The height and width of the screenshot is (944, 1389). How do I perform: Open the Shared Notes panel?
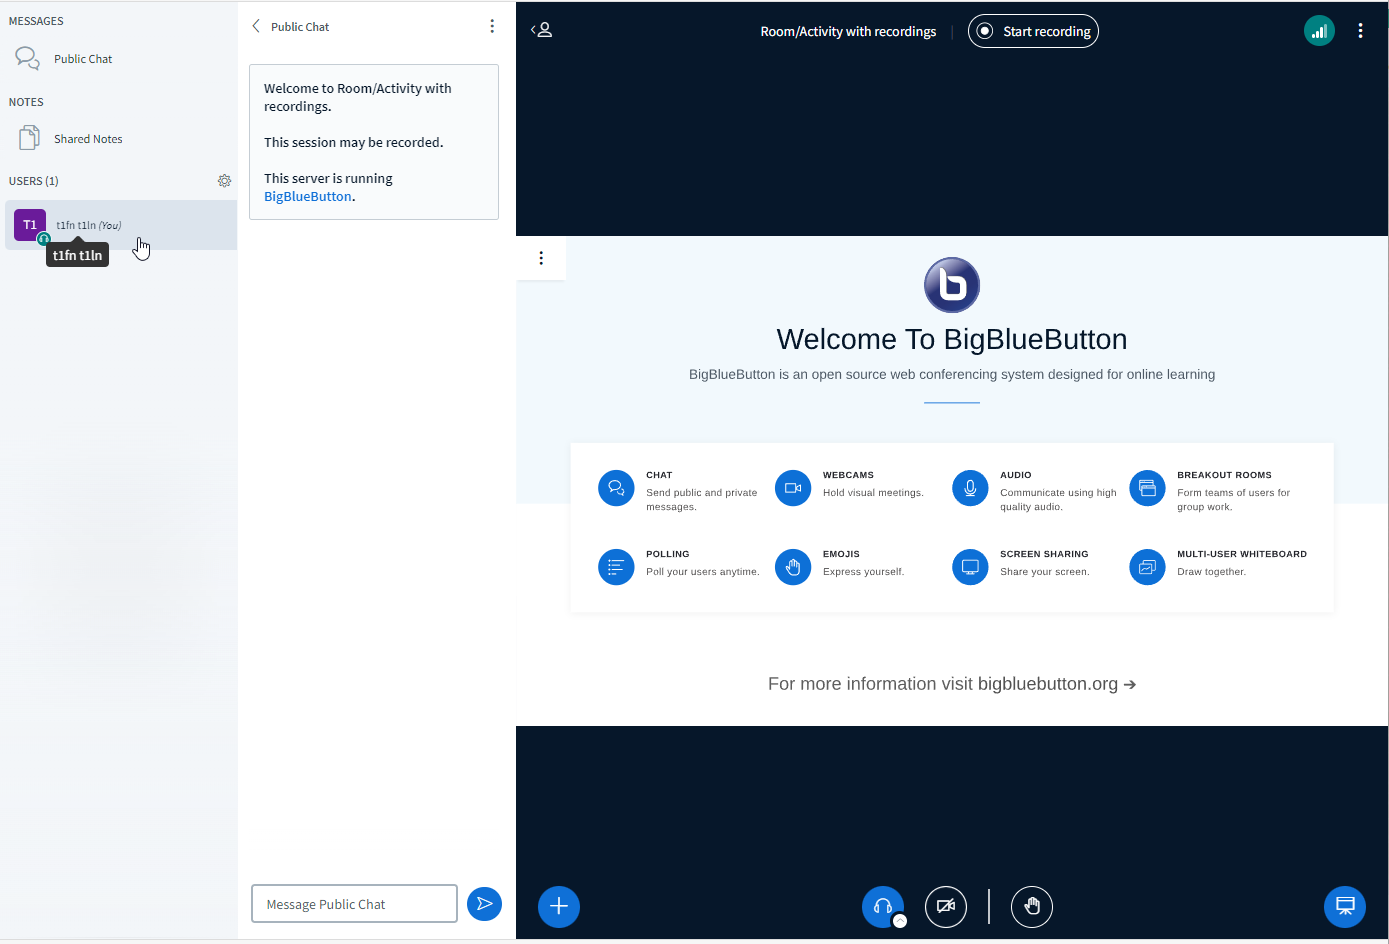pos(118,139)
